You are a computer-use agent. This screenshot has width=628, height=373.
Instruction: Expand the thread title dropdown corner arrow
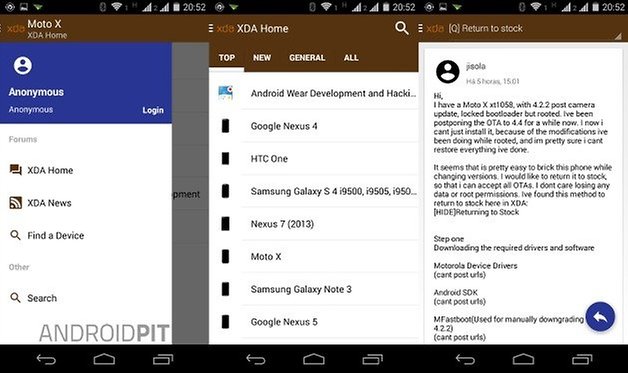pos(618,36)
